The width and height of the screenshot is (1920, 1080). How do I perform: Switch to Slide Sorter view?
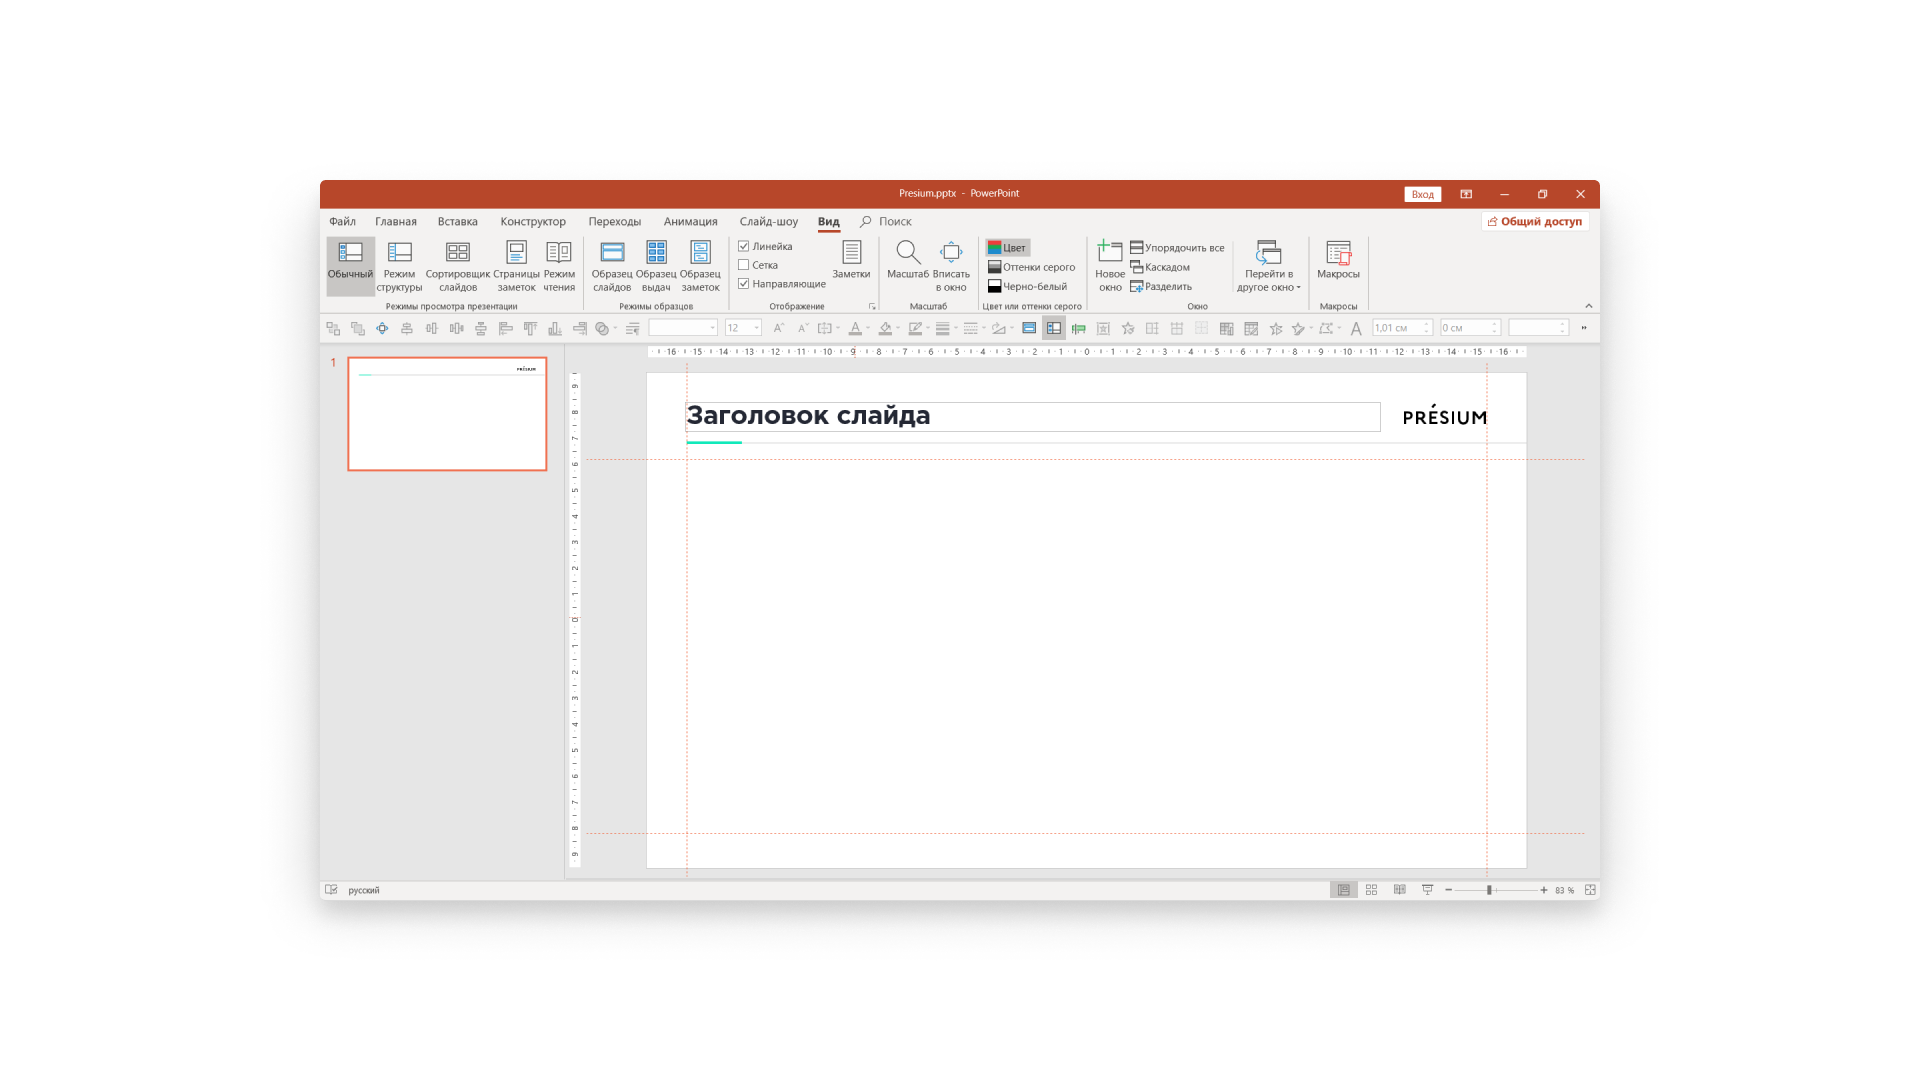457,265
